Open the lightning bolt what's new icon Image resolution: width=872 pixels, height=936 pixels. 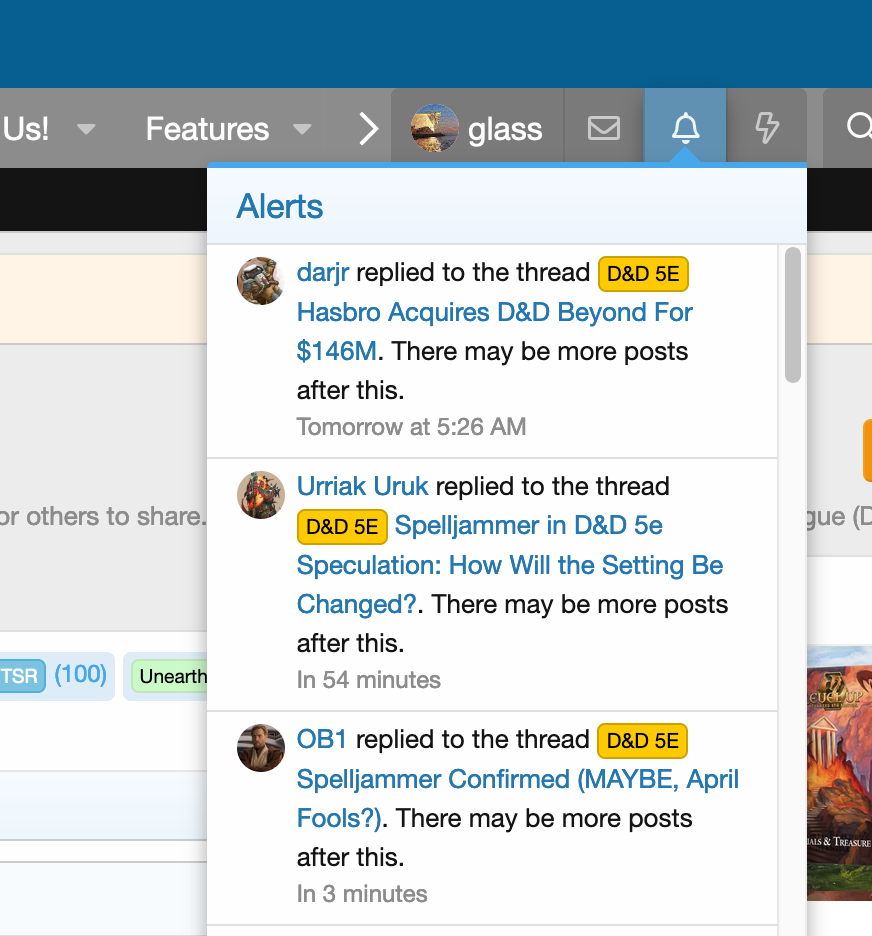766,128
